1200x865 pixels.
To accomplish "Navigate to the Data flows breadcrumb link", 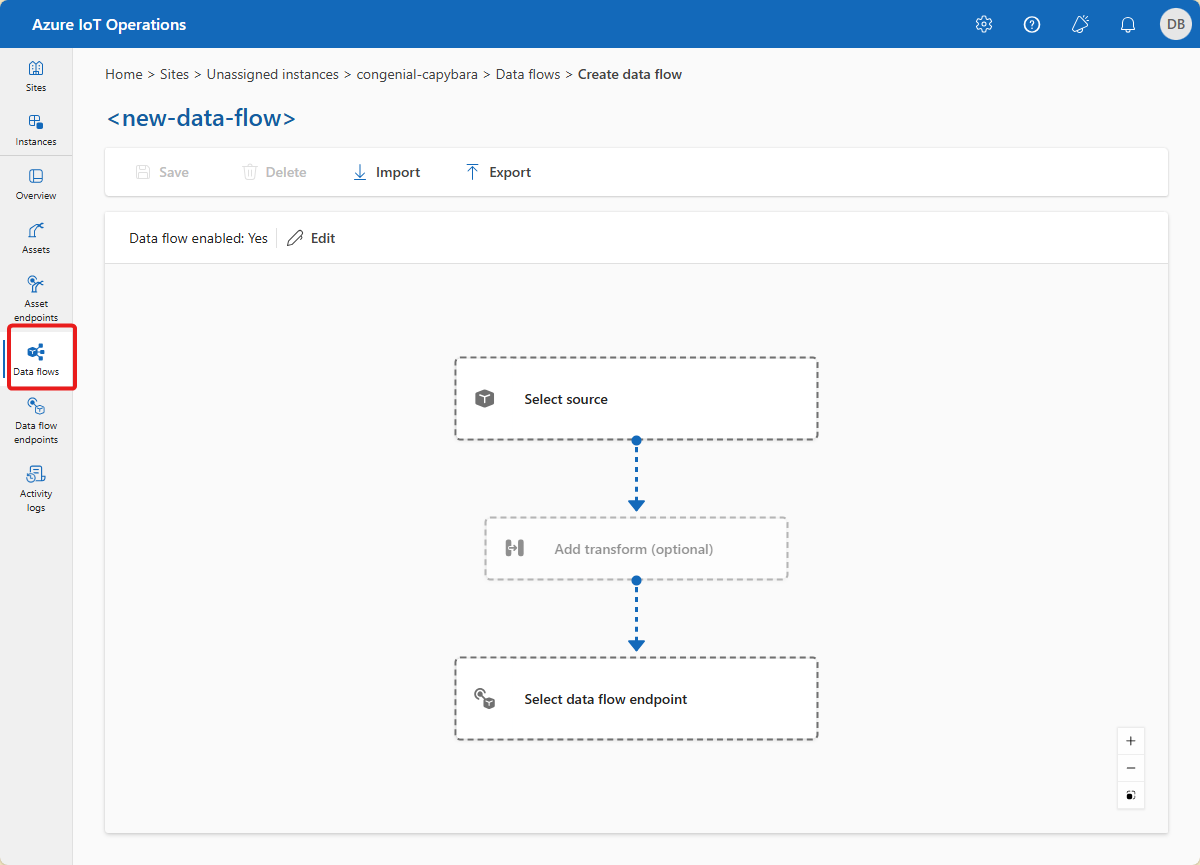I will pyautogui.click(x=528, y=74).
